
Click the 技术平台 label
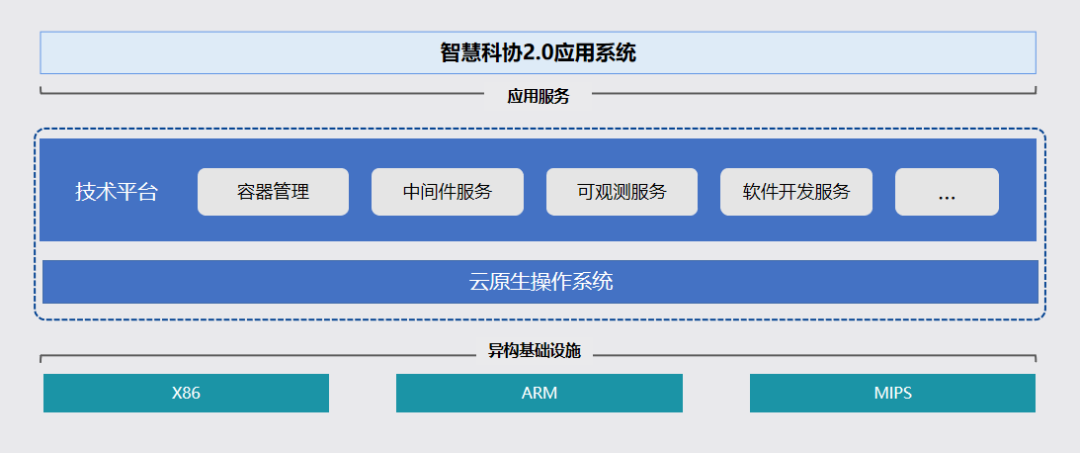[x=116, y=192]
